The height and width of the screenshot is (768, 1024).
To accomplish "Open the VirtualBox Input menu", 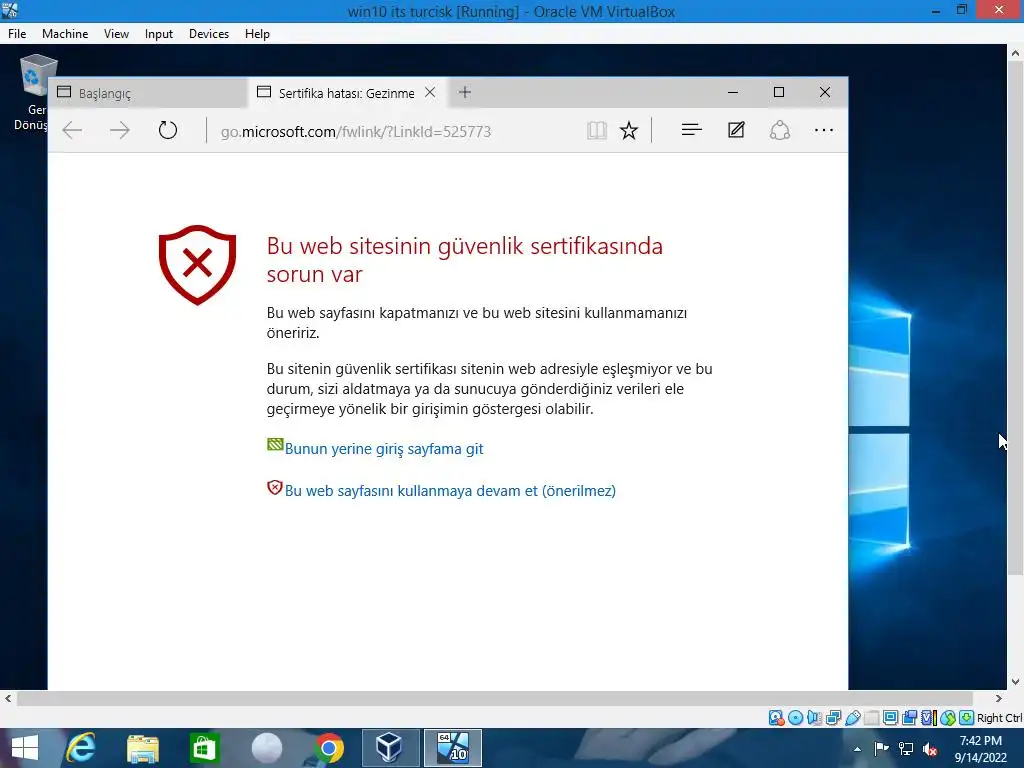I will [x=159, y=34].
